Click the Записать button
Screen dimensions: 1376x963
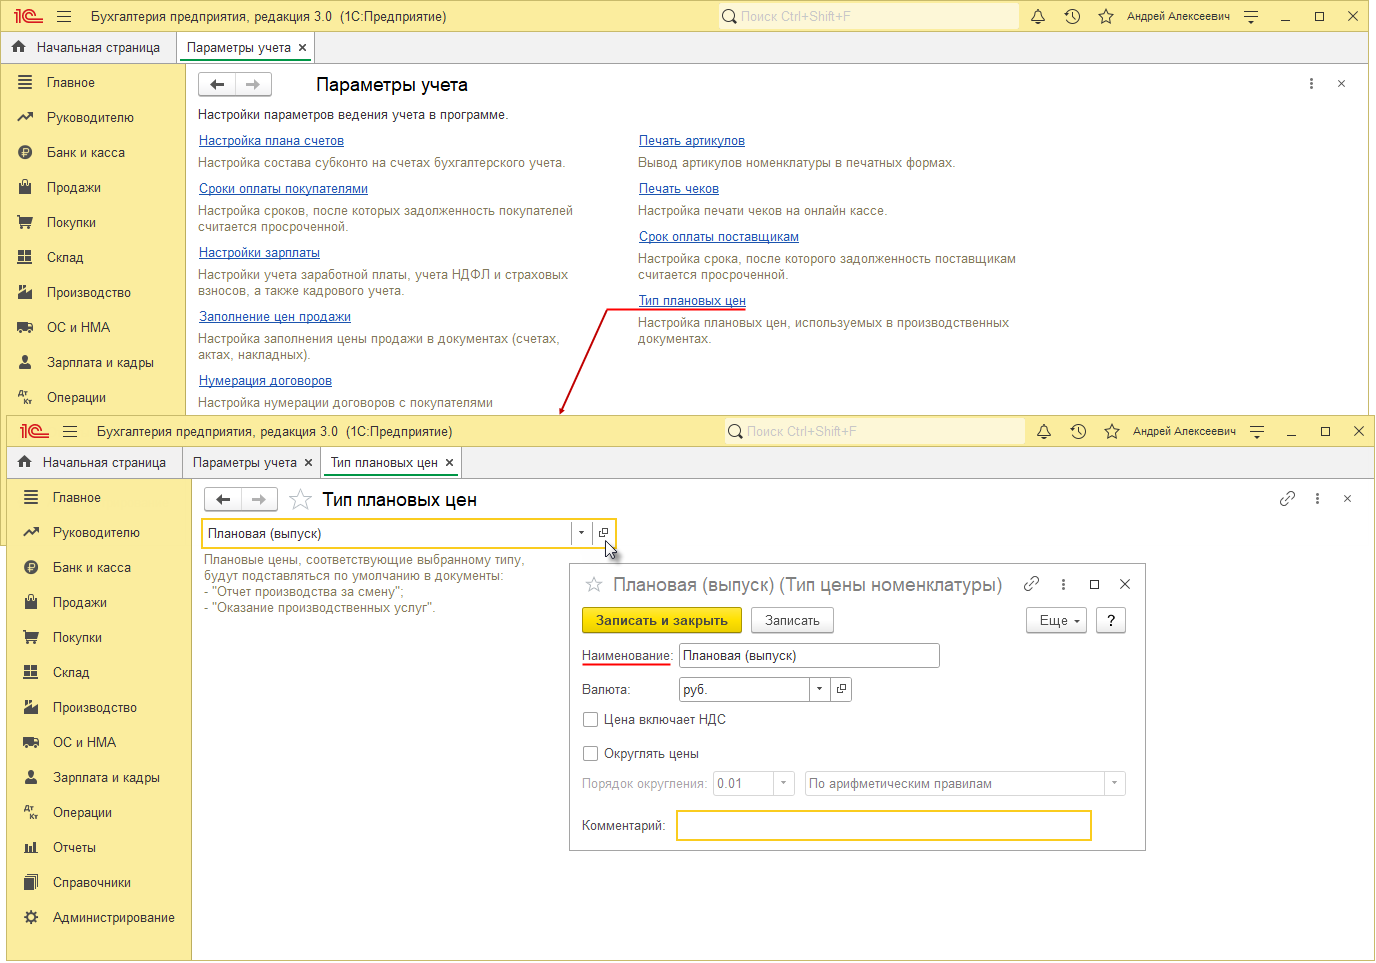tap(792, 620)
